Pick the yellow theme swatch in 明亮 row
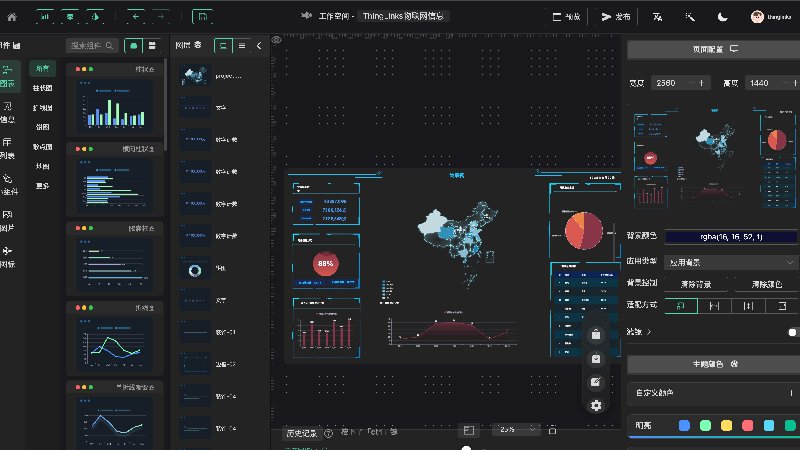Viewport: 800px width, 450px height. click(x=727, y=426)
